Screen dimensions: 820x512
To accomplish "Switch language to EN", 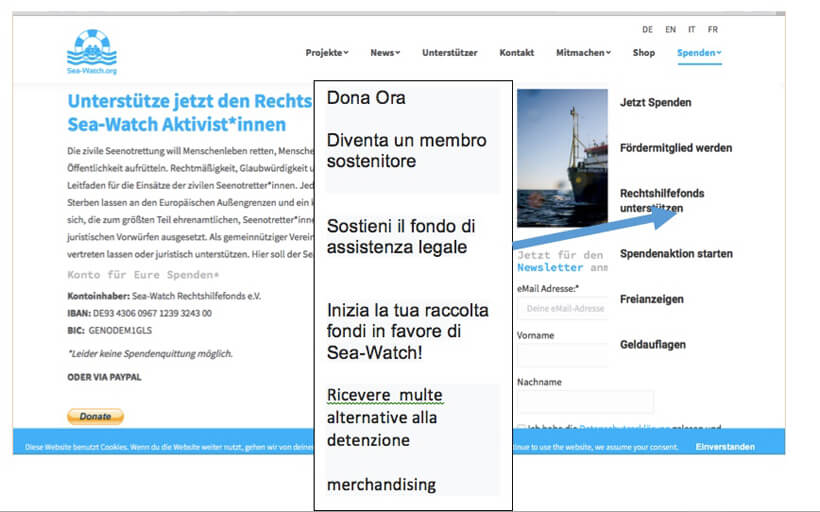I will click(x=670, y=30).
